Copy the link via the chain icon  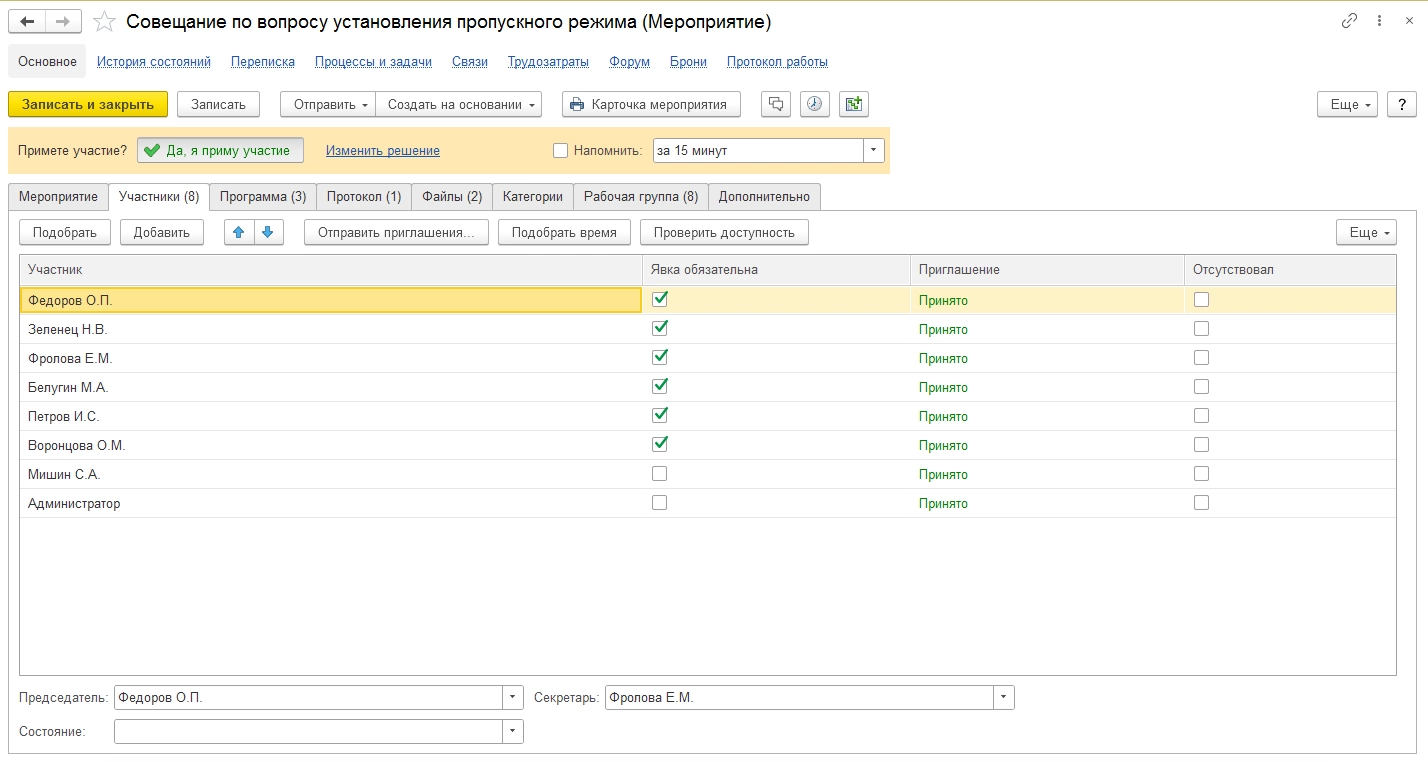[1349, 21]
